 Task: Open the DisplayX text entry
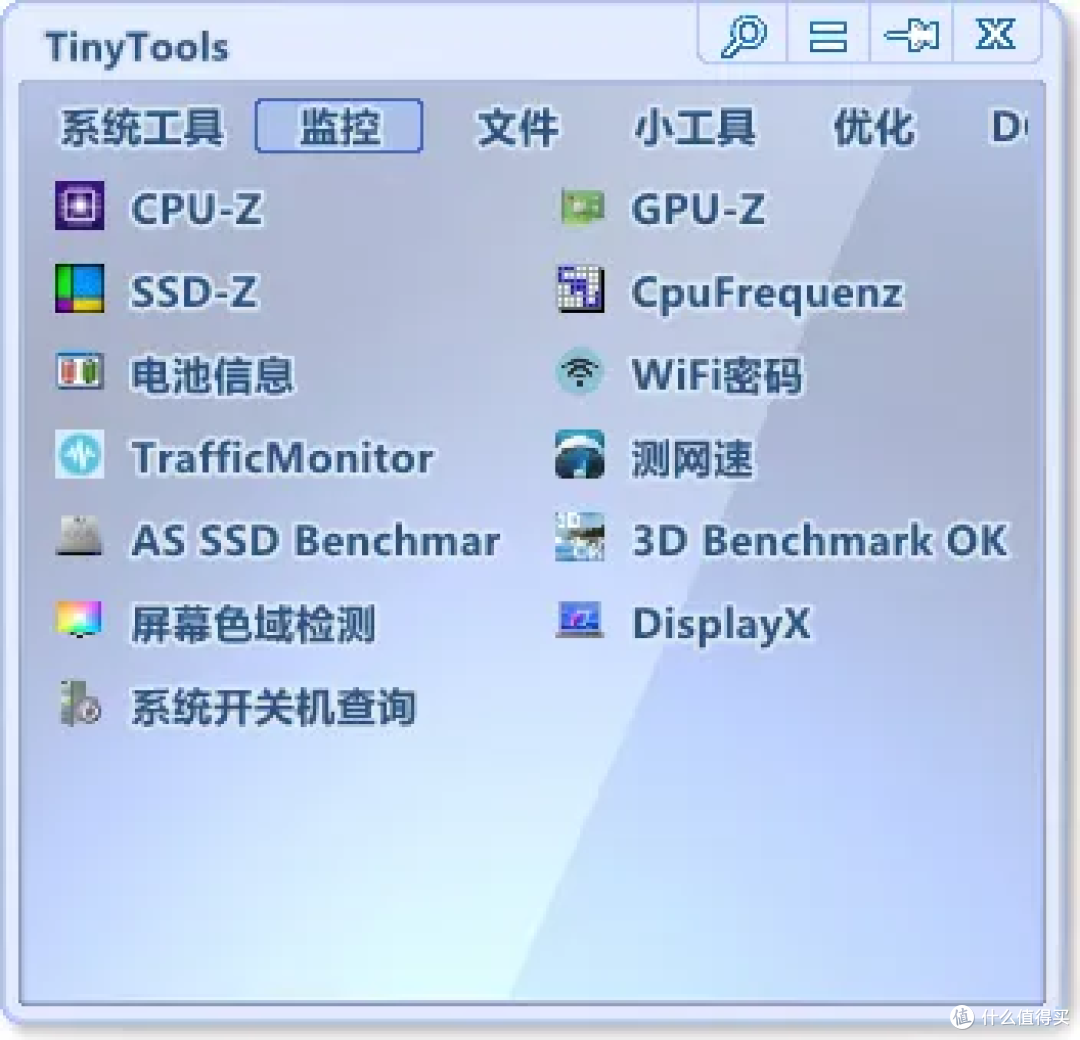point(721,625)
